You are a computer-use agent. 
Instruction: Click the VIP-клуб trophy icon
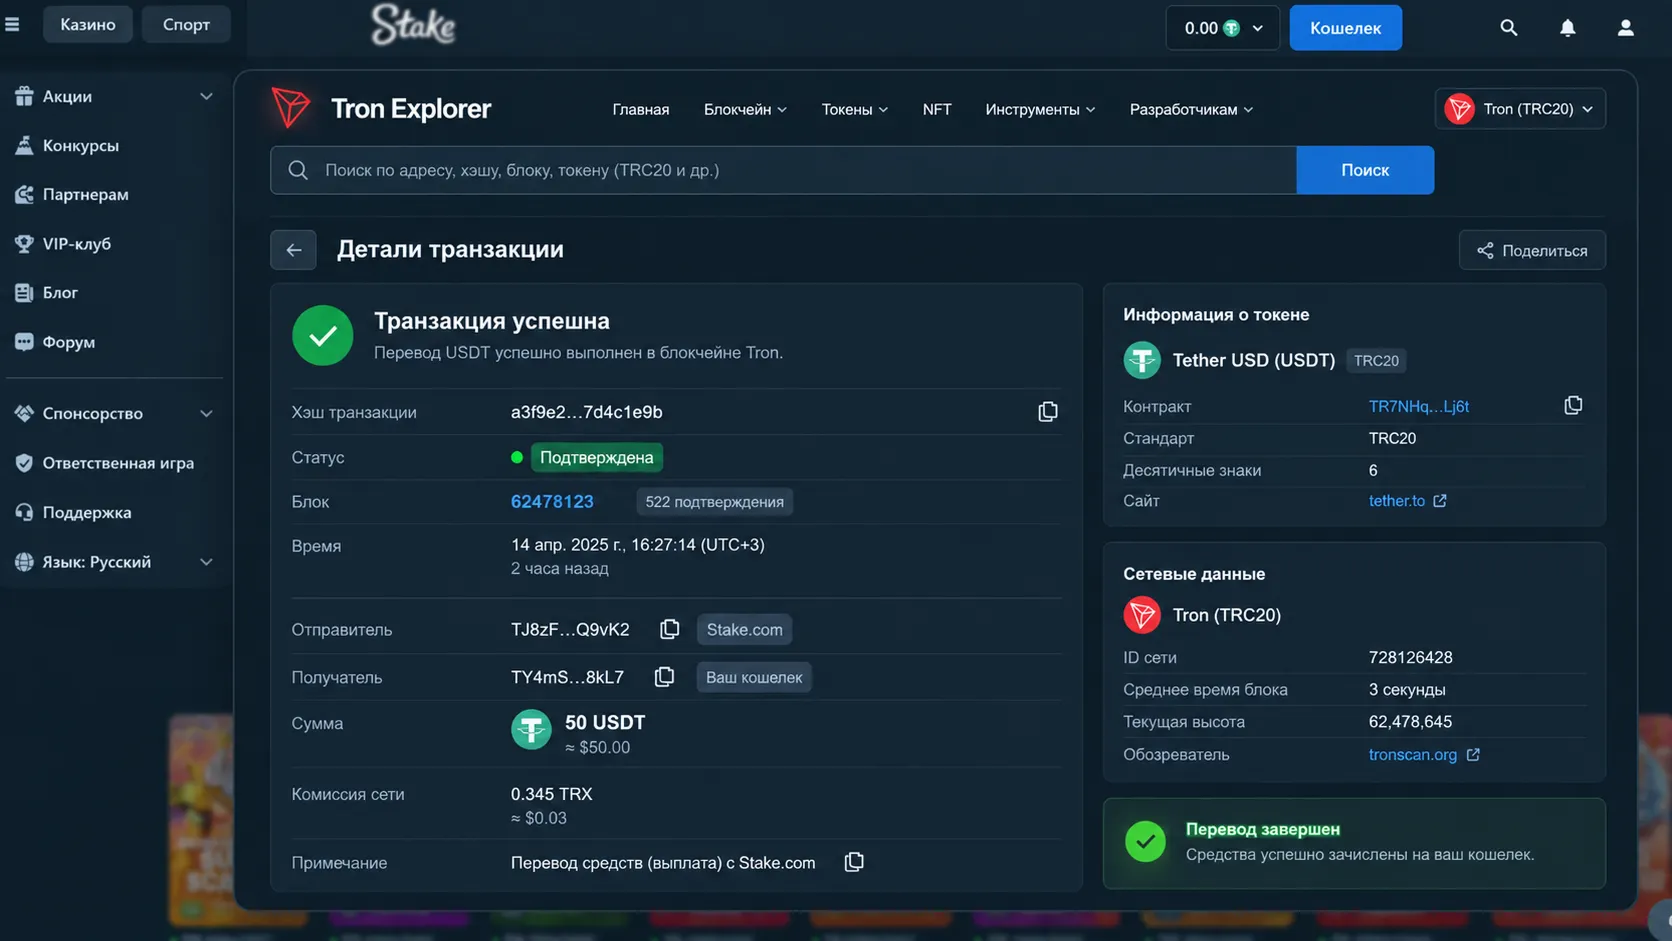(24, 243)
